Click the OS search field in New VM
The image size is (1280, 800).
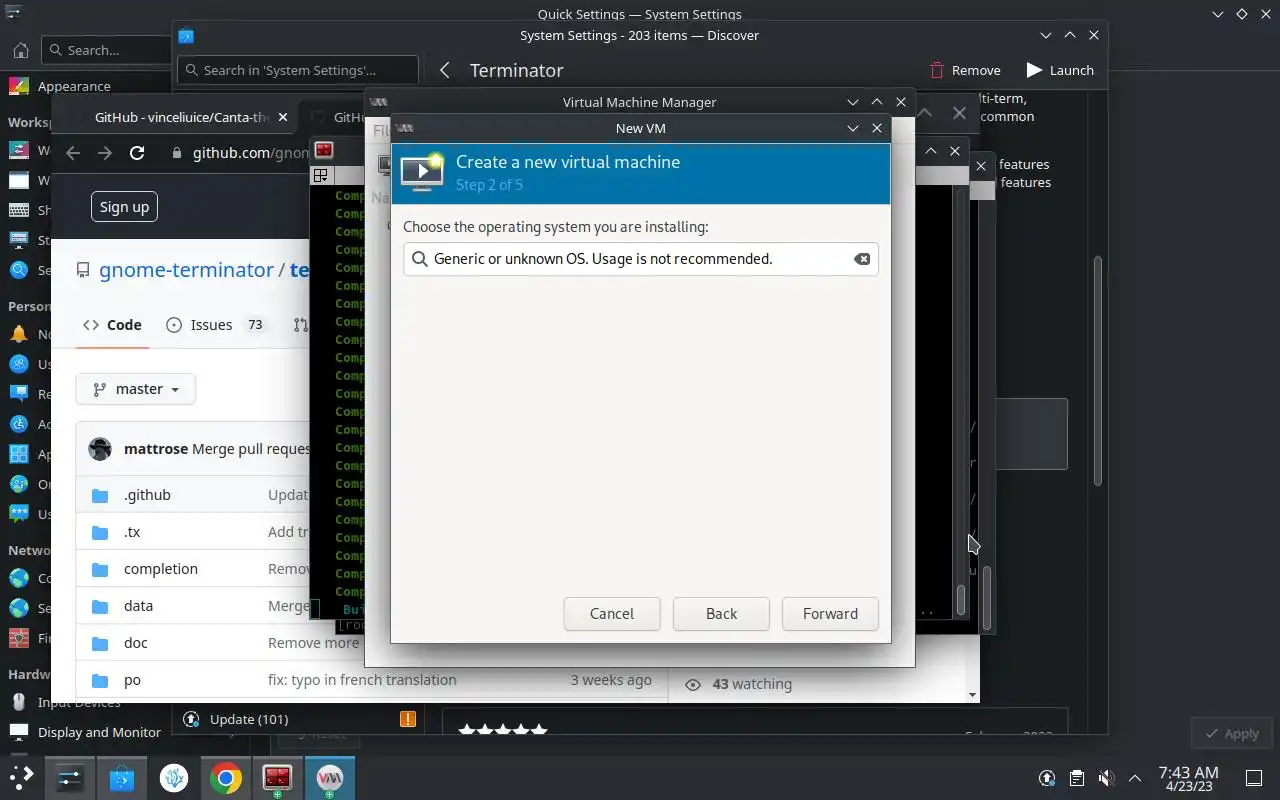(x=641, y=259)
